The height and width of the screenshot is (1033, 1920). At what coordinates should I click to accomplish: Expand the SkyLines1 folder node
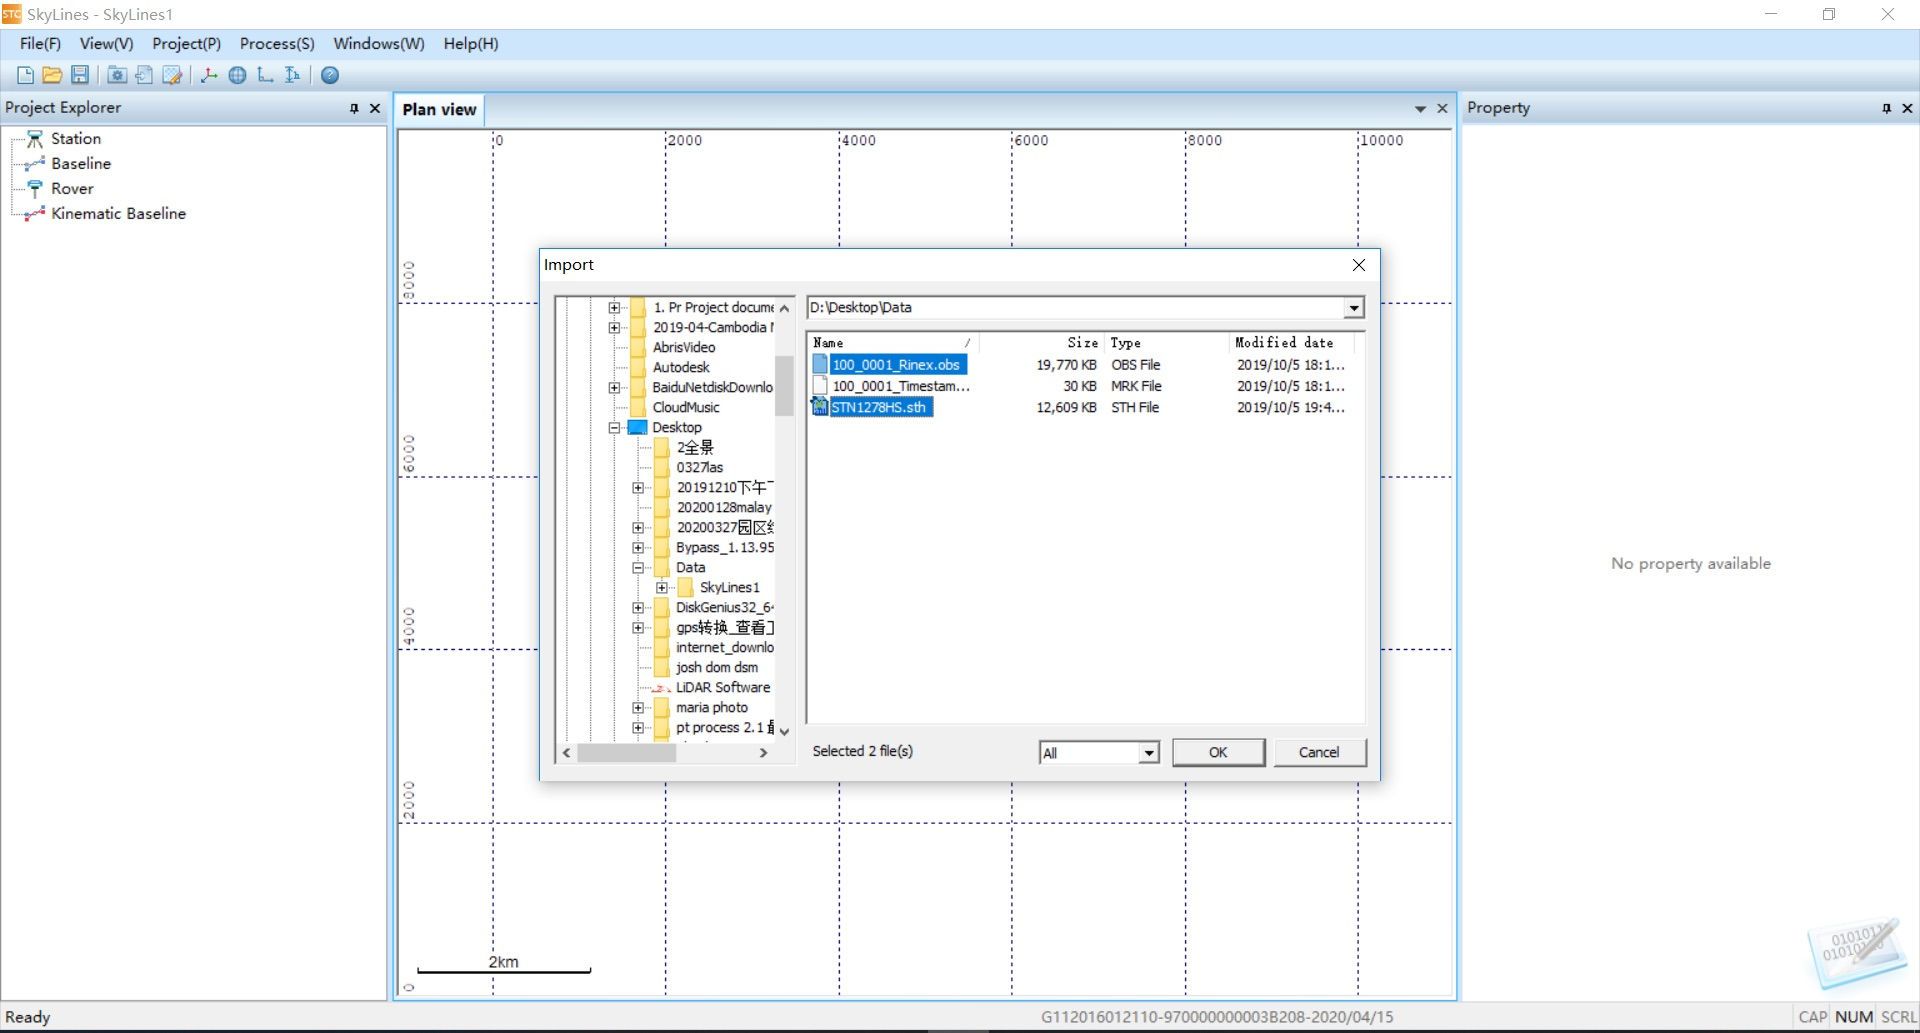pos(662,588)
